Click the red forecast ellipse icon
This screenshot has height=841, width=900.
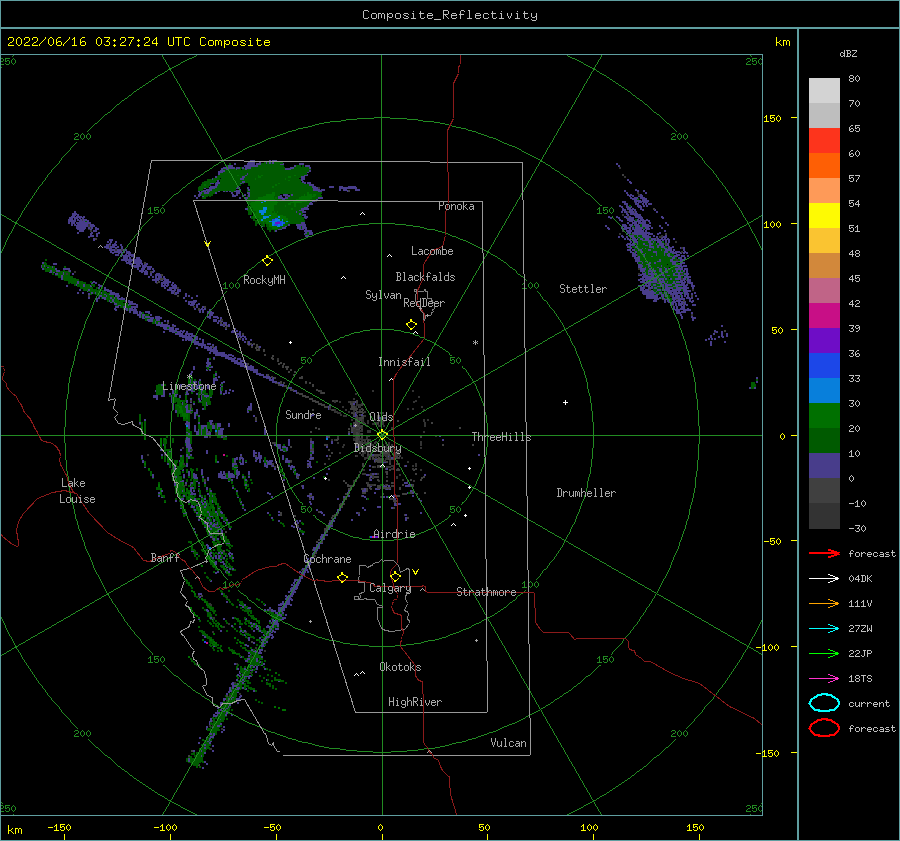(824, 728)
